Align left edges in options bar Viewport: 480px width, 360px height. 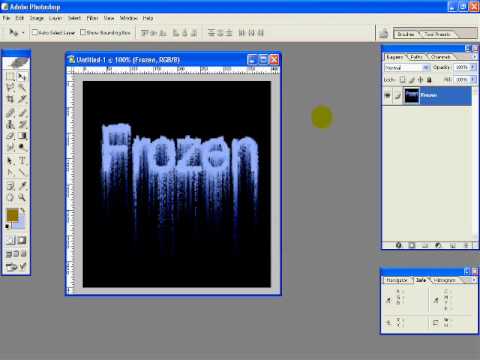[x=176, y=33]
